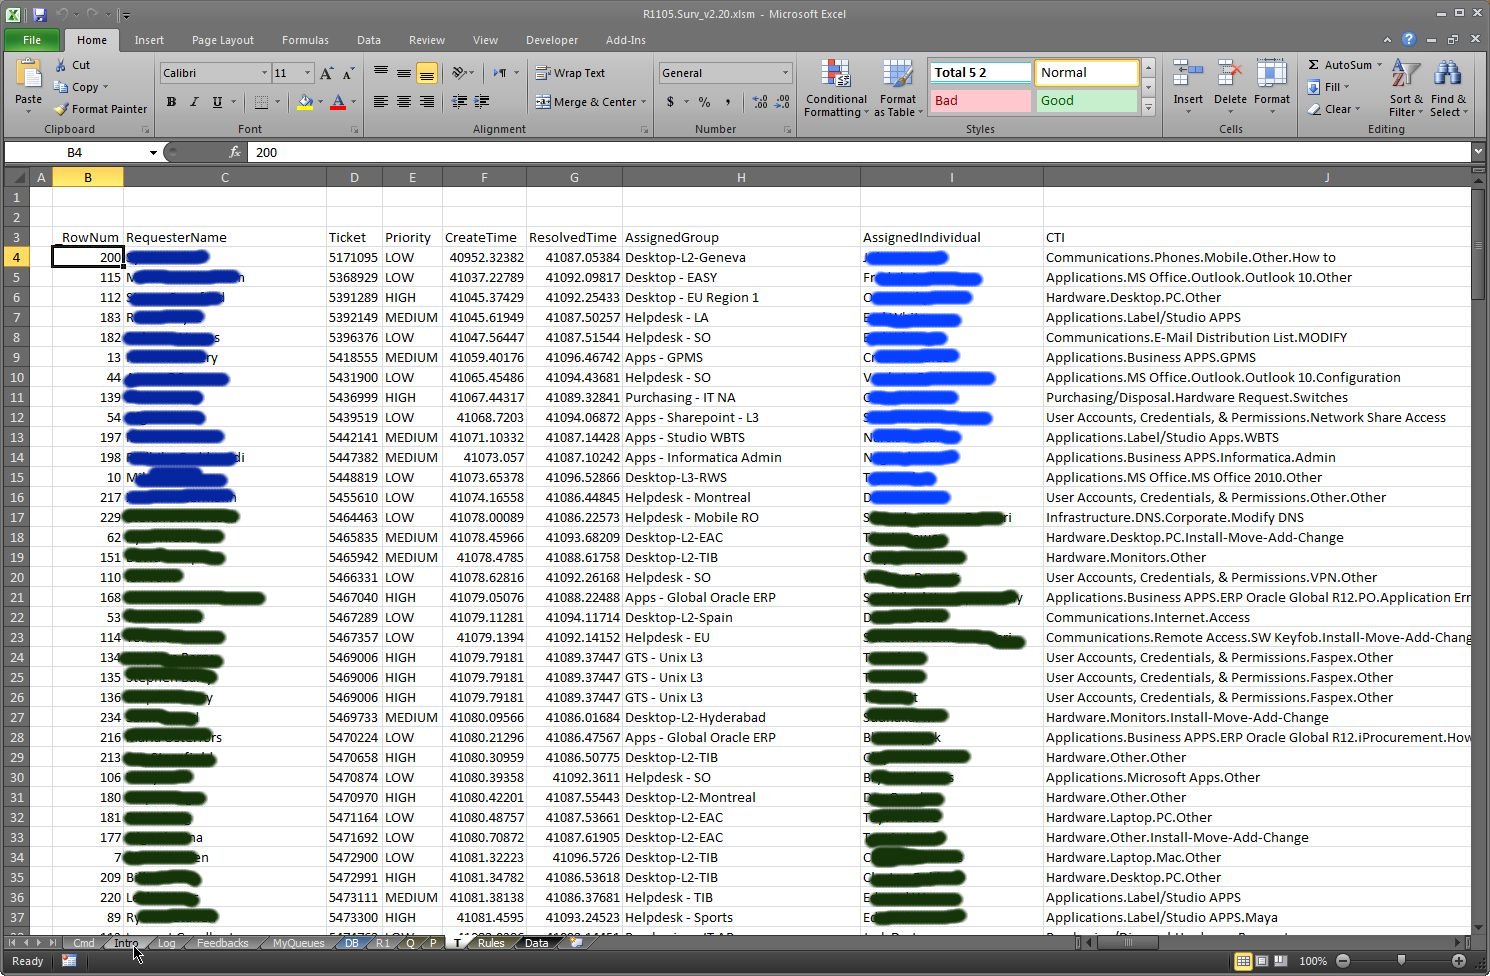
Task: Switch to the Page Layout ribbon tab
Action: click(223, 40)
